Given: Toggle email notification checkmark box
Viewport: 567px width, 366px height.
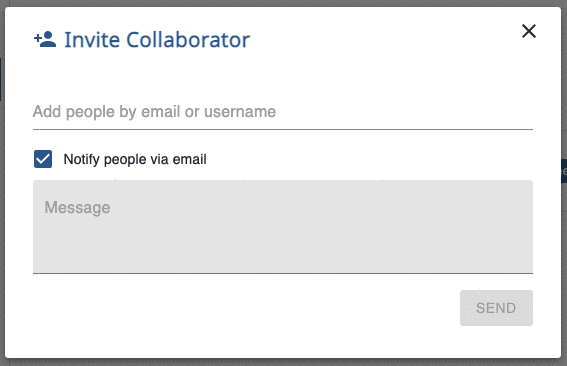Looking at the screenshot, I should [x=43, y=159].
